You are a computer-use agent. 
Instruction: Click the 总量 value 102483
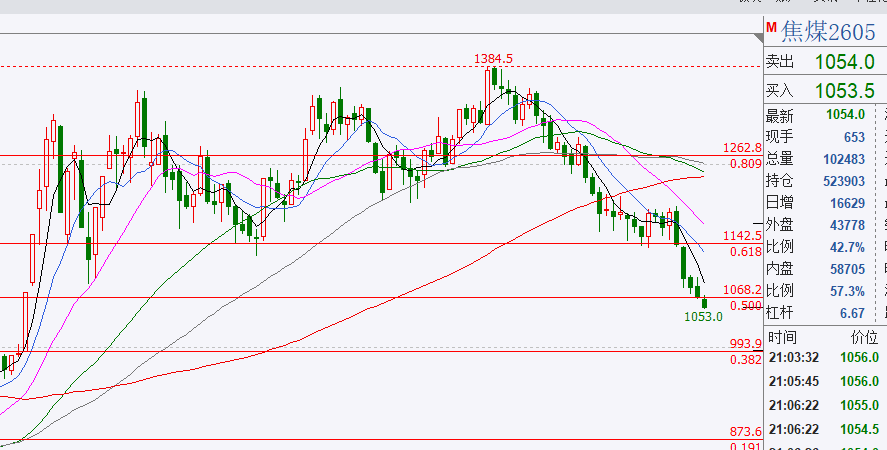coord(844,159)
